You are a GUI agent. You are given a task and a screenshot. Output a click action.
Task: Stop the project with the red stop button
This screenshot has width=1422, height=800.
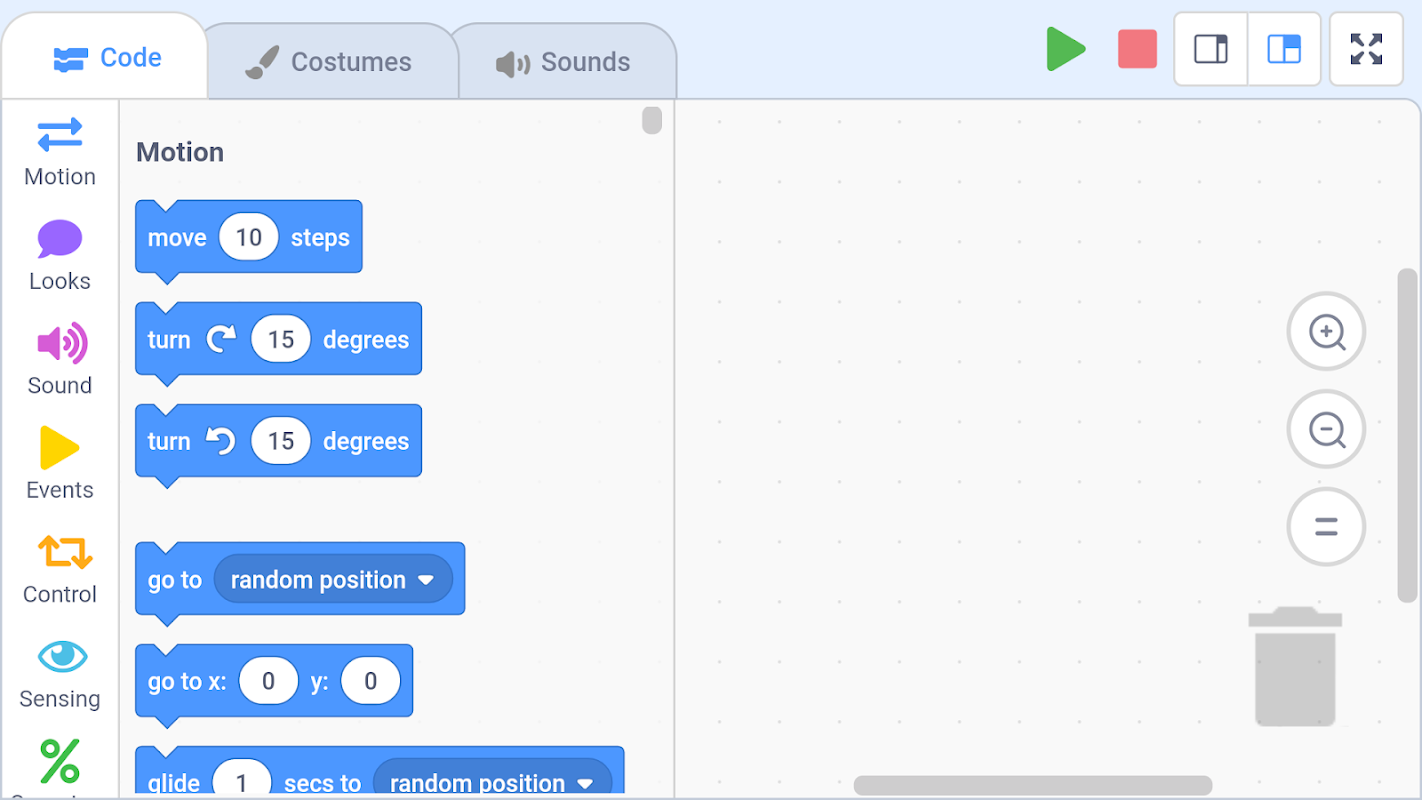pyautogui.click(x=1137, y=49)
